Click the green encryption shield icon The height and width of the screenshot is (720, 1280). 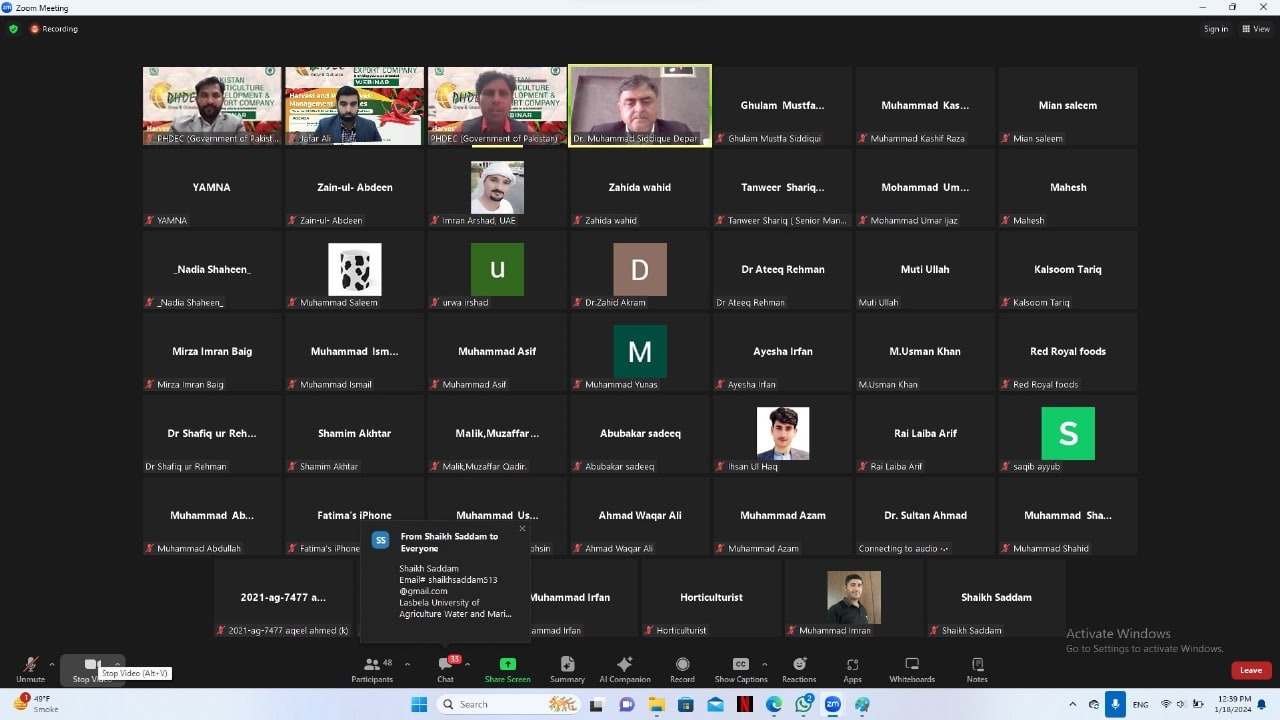(x=13, y=29)
